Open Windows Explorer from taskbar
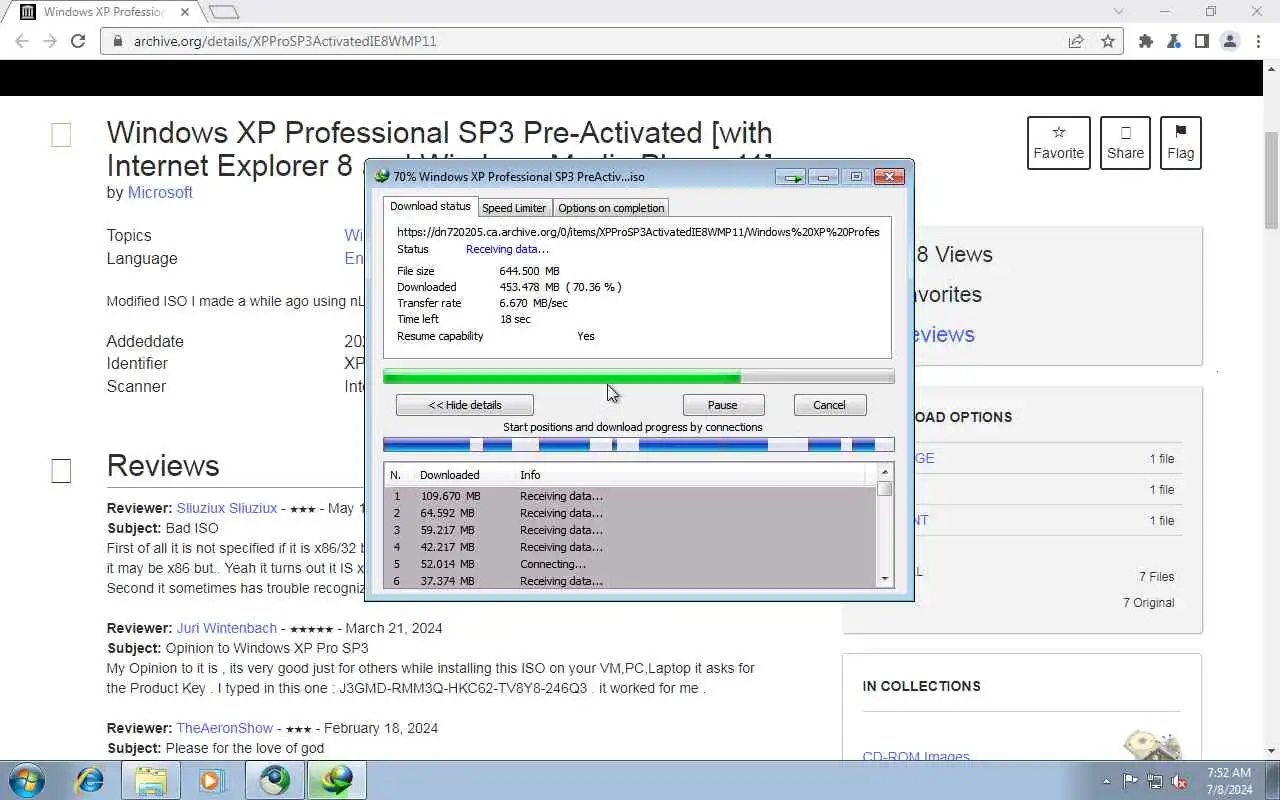The width and height of the screenshot is (1280, 800). tap(151, 780)
